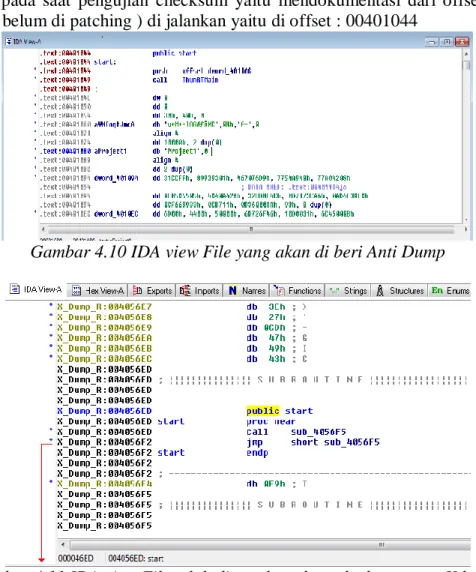This screenshot has height=572, width=476.
Task: Click the Exports tab icon
Action: (x=138, y=290)
